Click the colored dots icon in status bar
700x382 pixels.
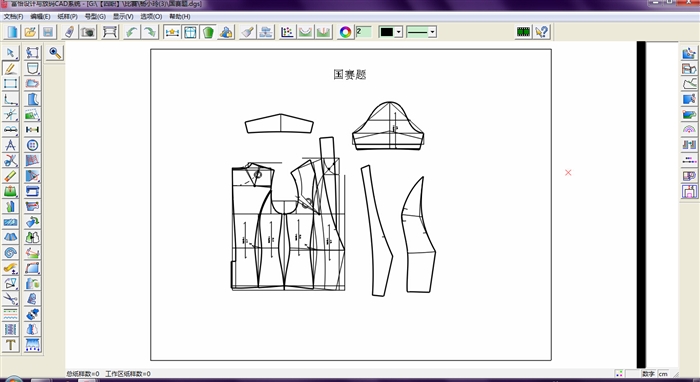pyautogui.click(x=619, y=374)
